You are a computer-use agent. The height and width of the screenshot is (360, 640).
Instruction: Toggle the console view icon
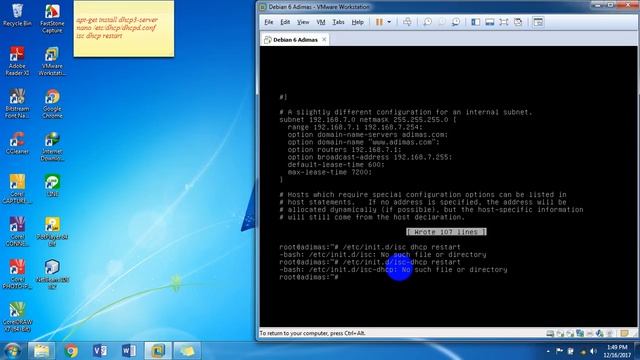point(538,22)
